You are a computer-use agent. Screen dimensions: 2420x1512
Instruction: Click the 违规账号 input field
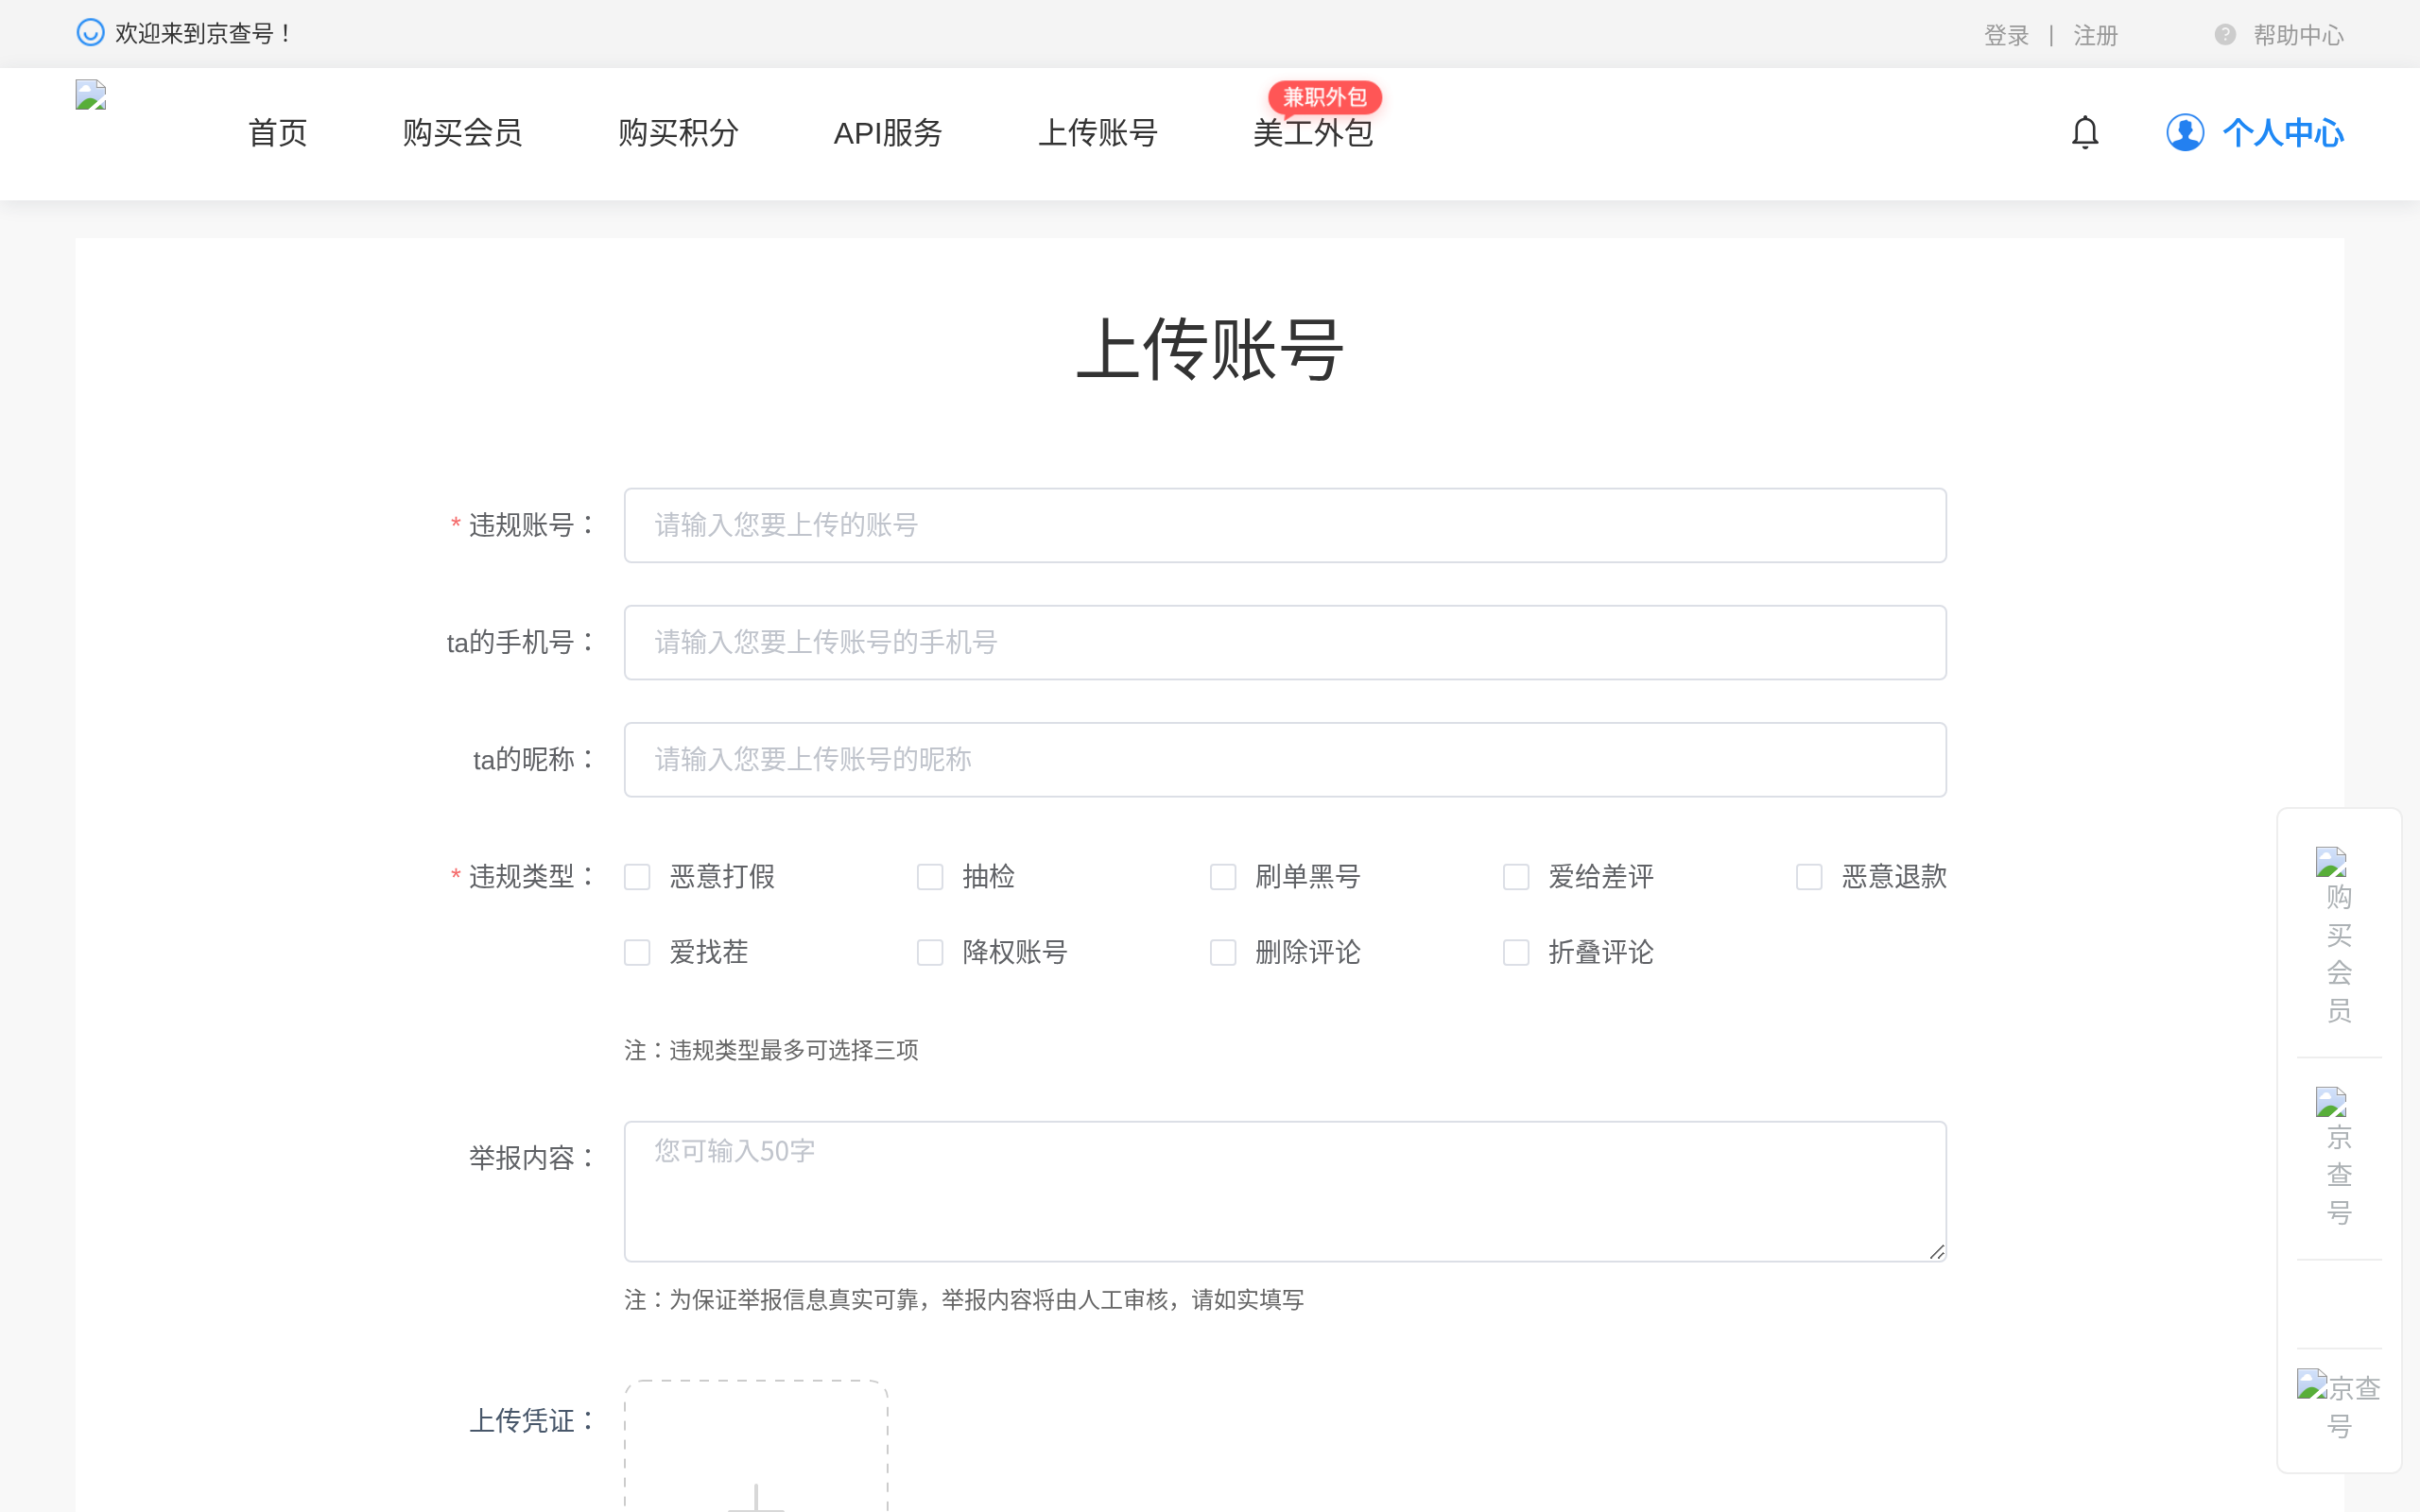1285,525
